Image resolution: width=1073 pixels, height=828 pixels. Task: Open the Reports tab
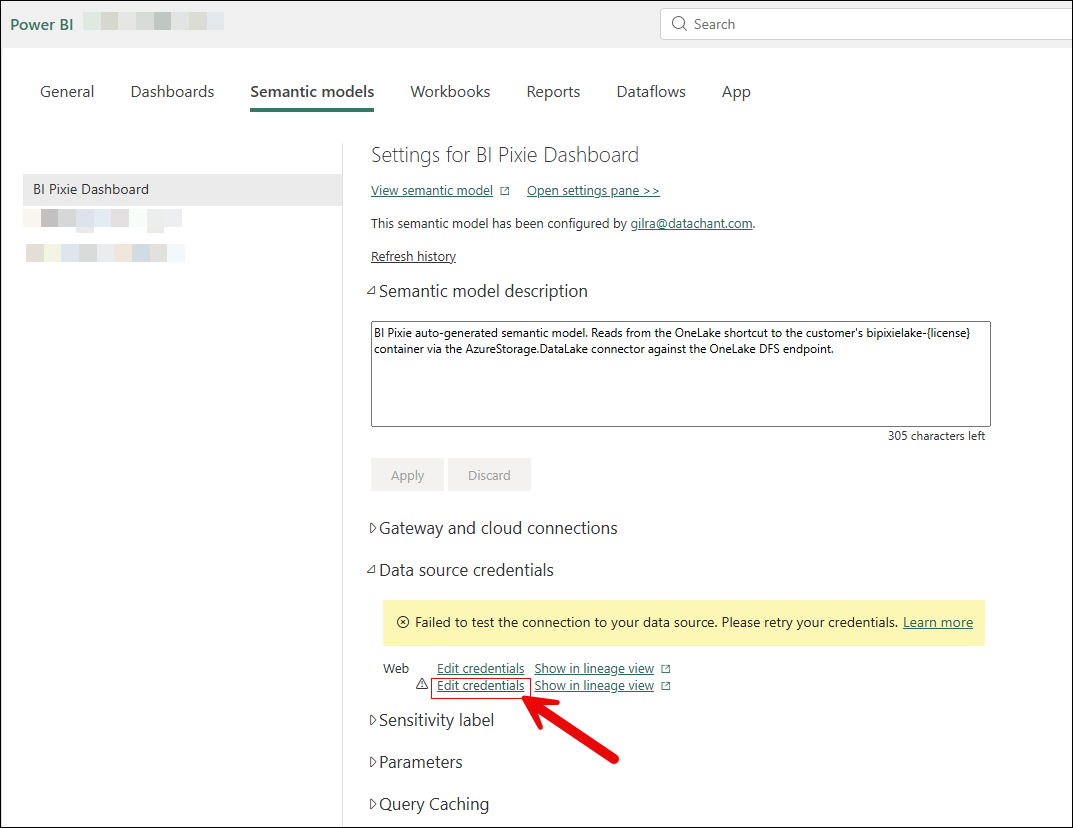(553, 92)
